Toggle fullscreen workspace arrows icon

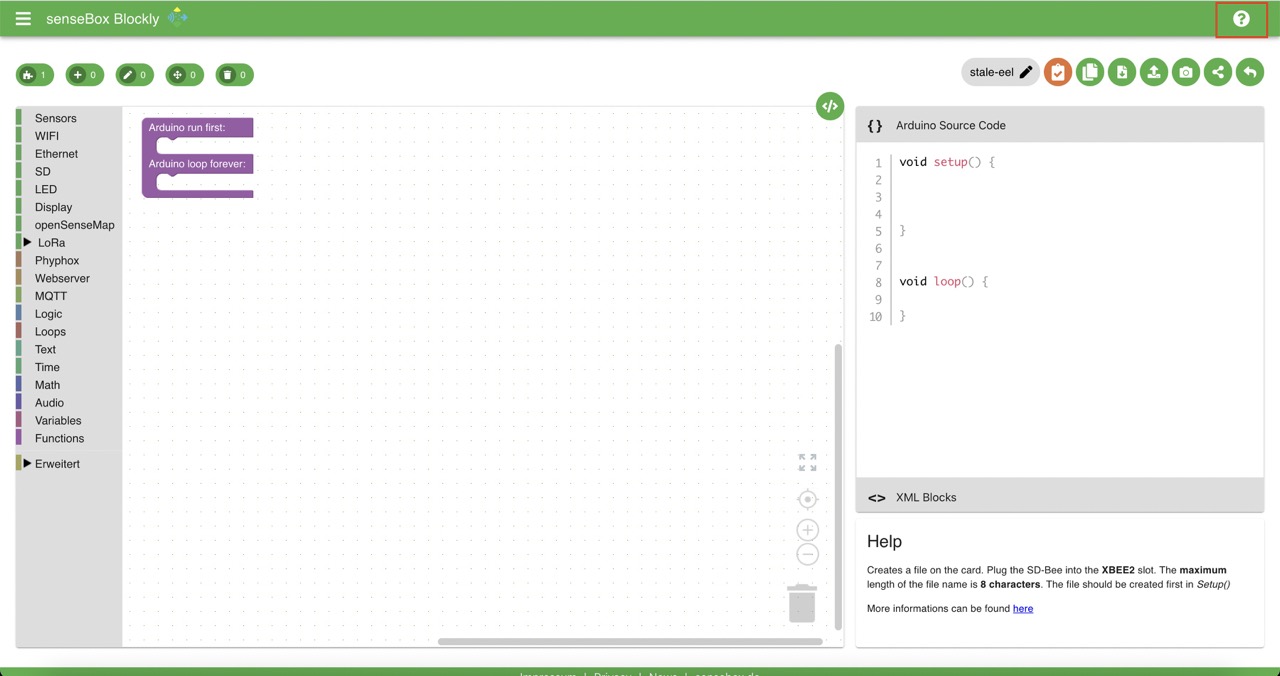point(807,463)
